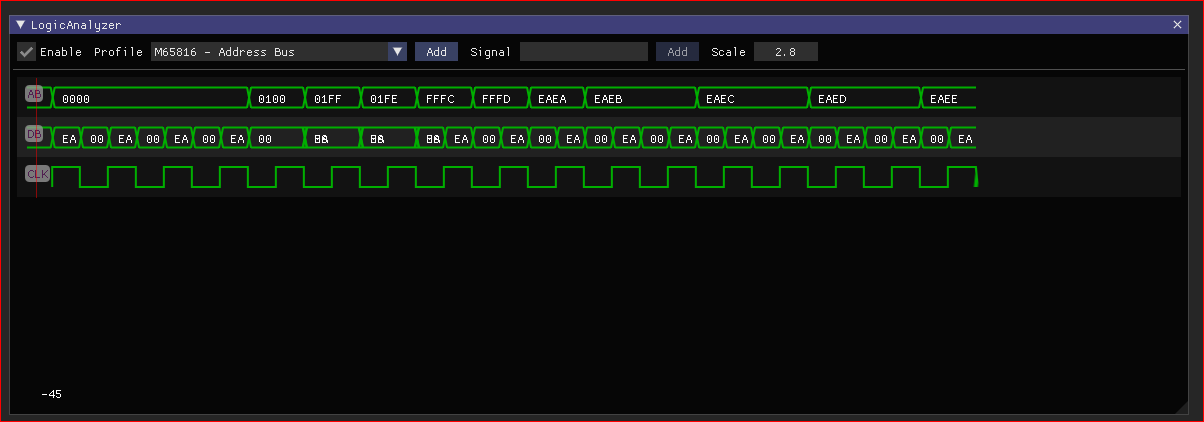Click the AB signal label badge
The width and height of the screenshot is (1204, 422).
pyautogui.click(x=34, y=95)
